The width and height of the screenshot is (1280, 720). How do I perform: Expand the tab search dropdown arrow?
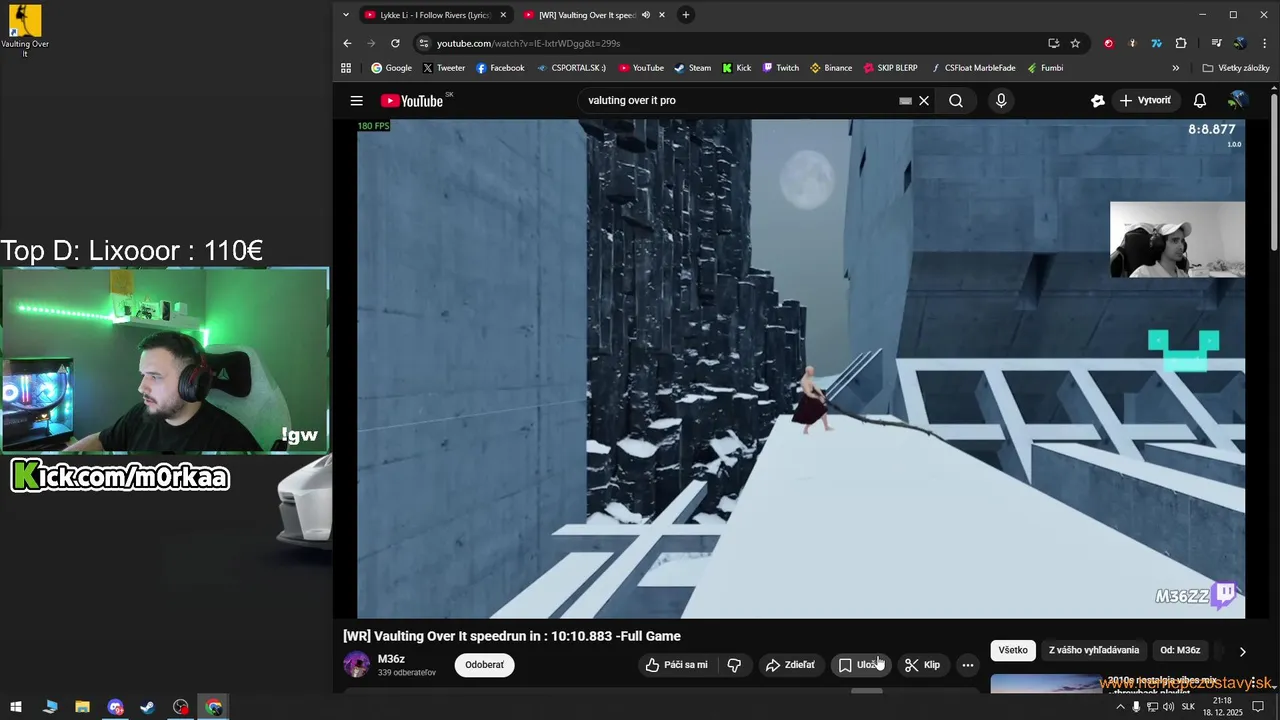345,14
